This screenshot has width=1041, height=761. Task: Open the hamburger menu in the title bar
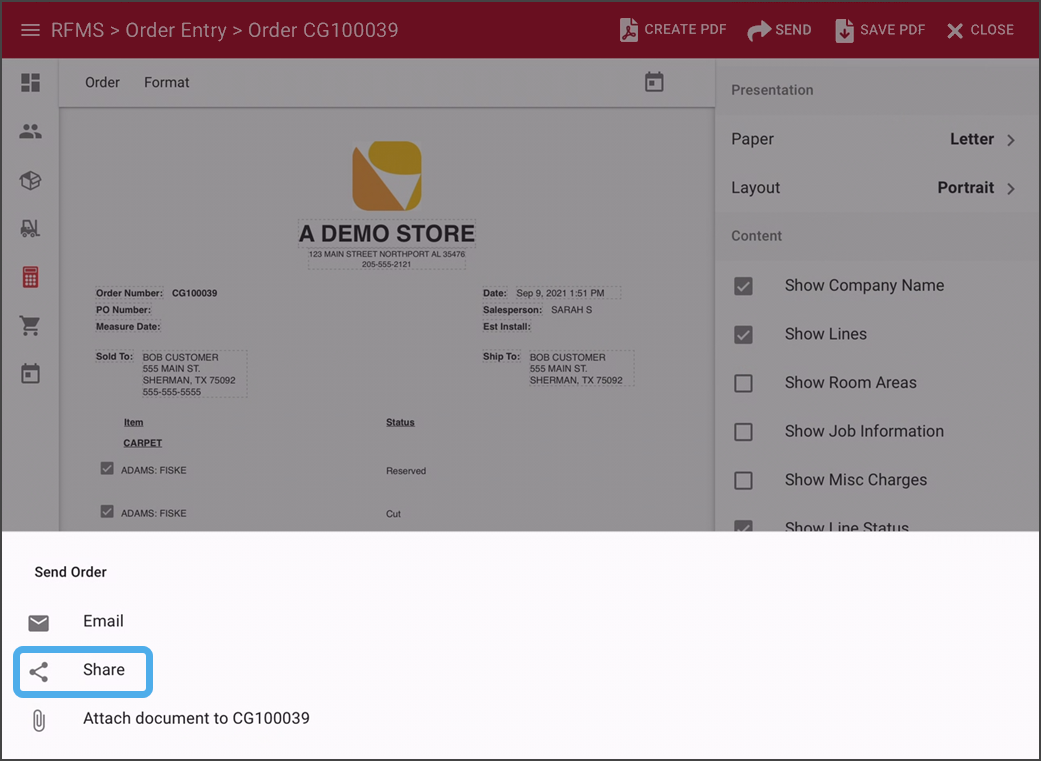tap(30, 29)
